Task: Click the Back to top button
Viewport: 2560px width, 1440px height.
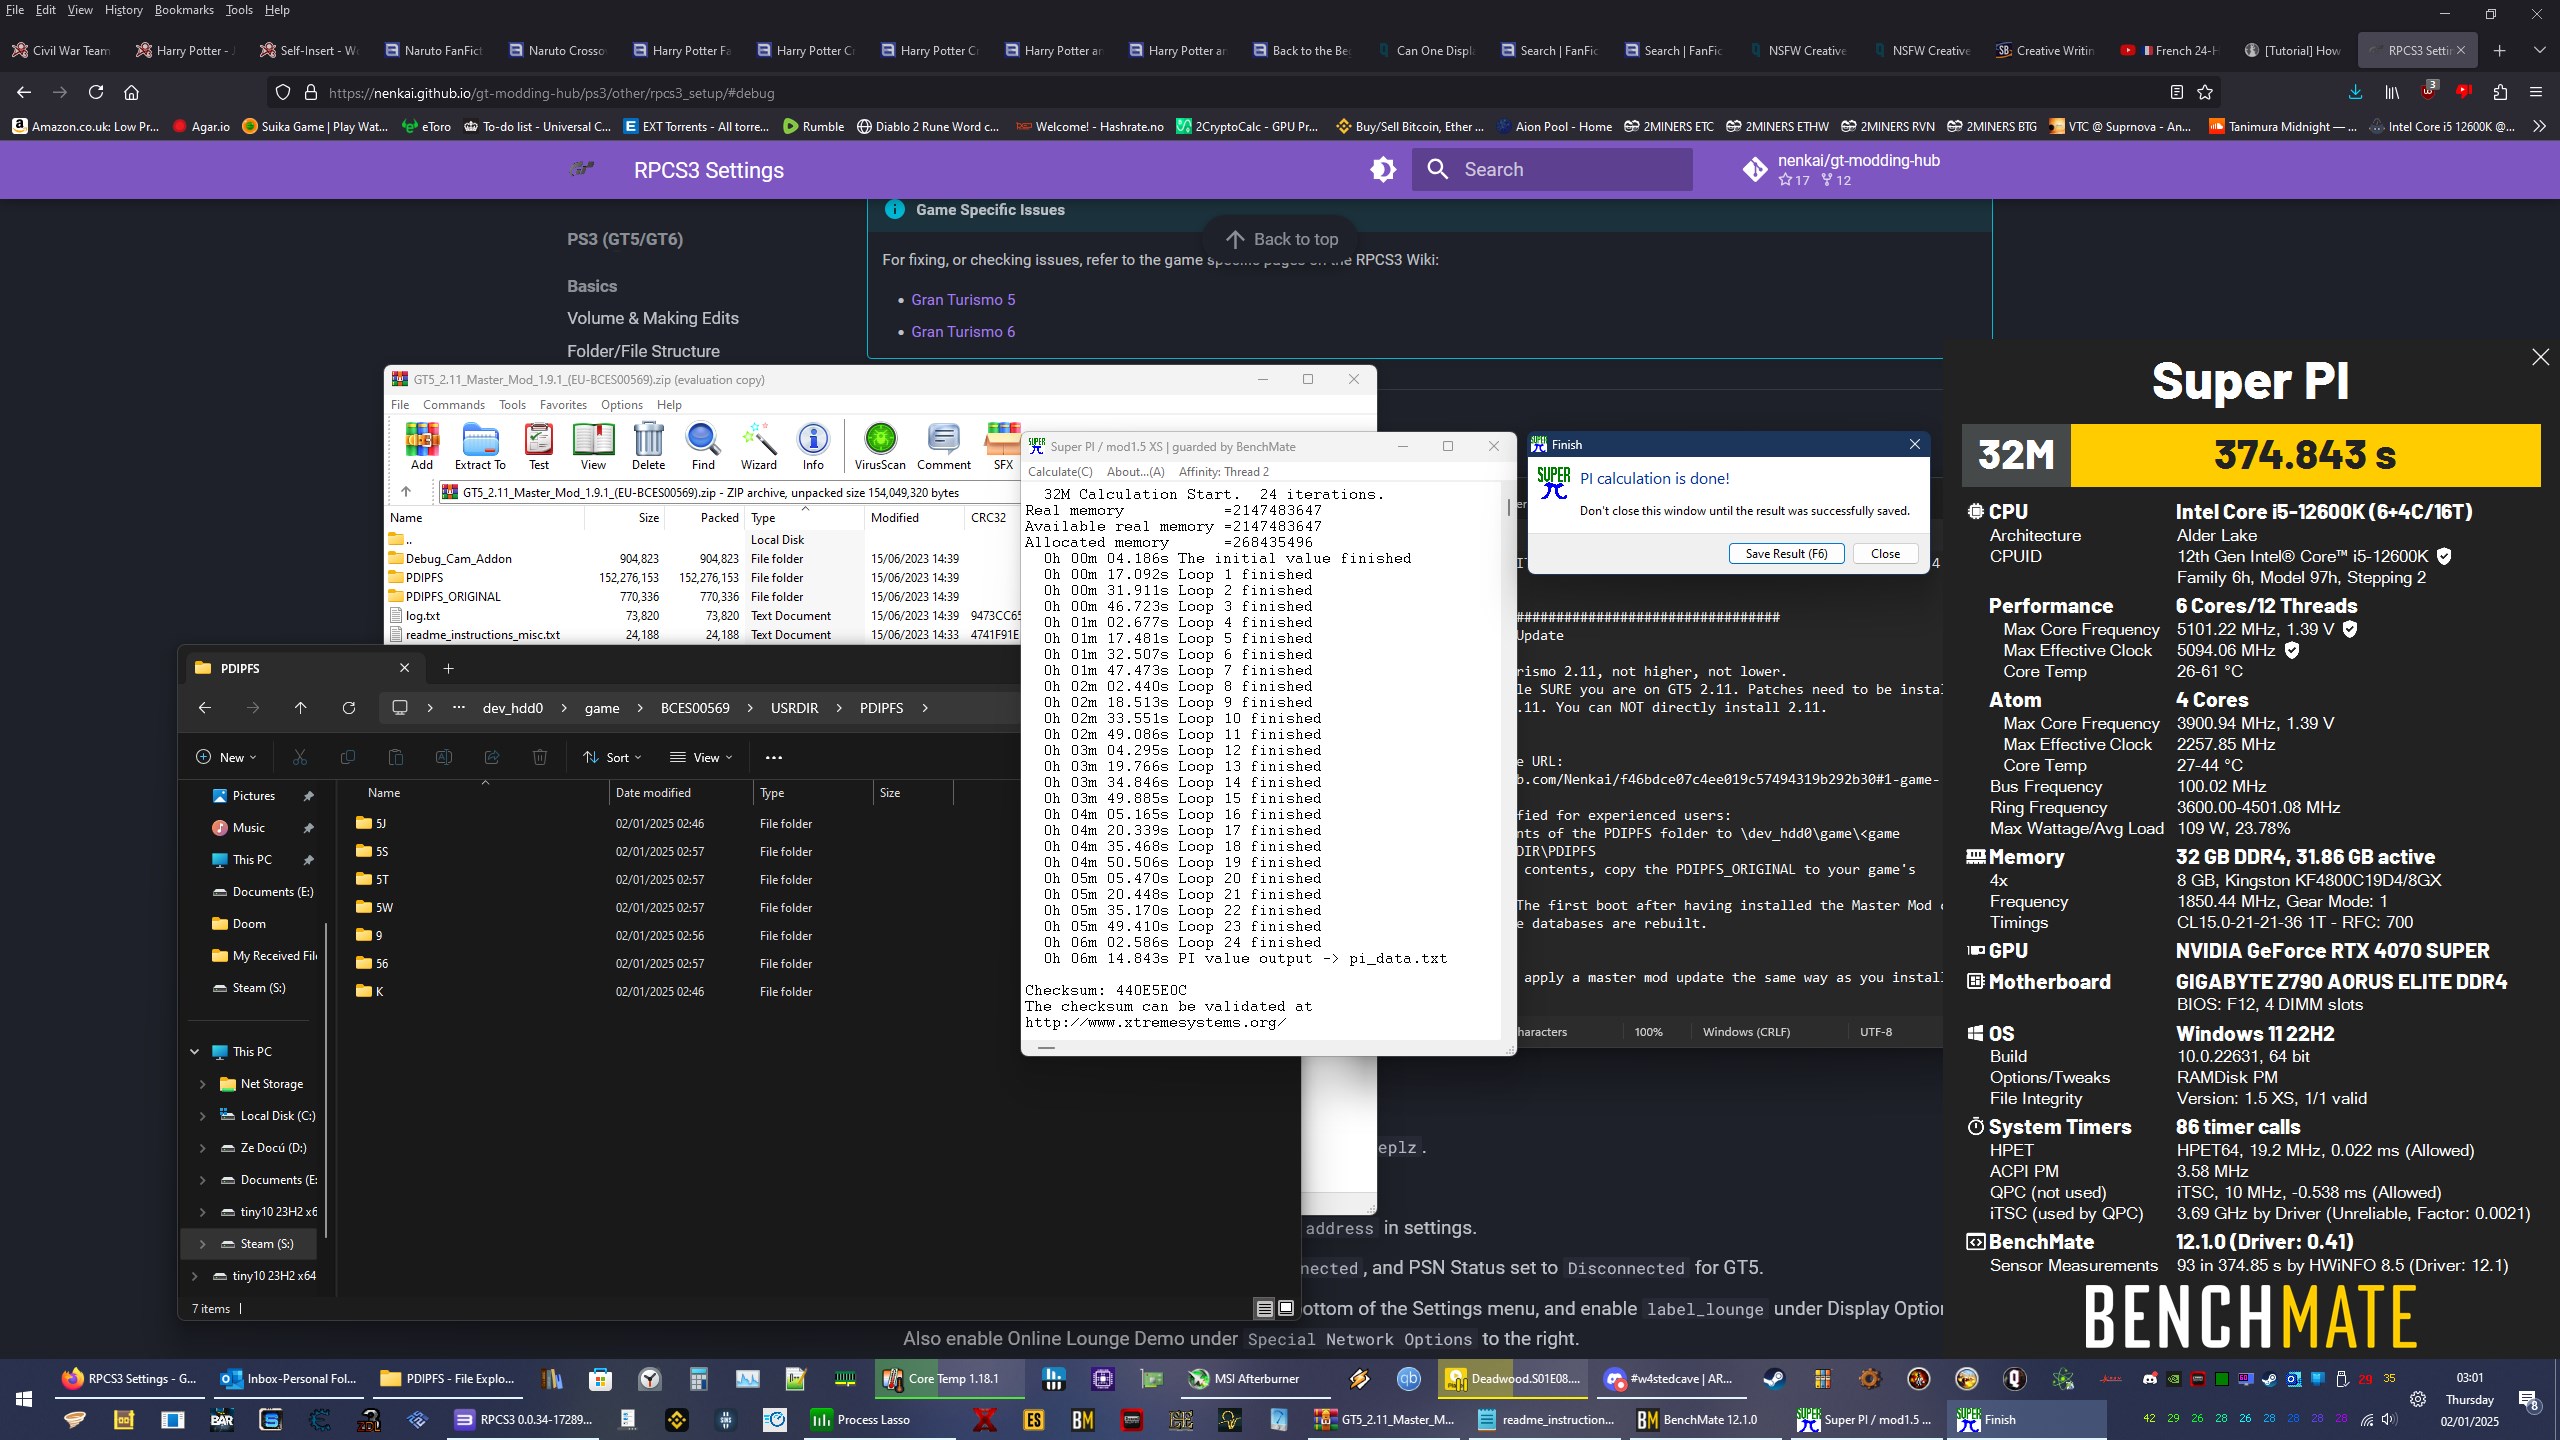Action: (1282, 239)
